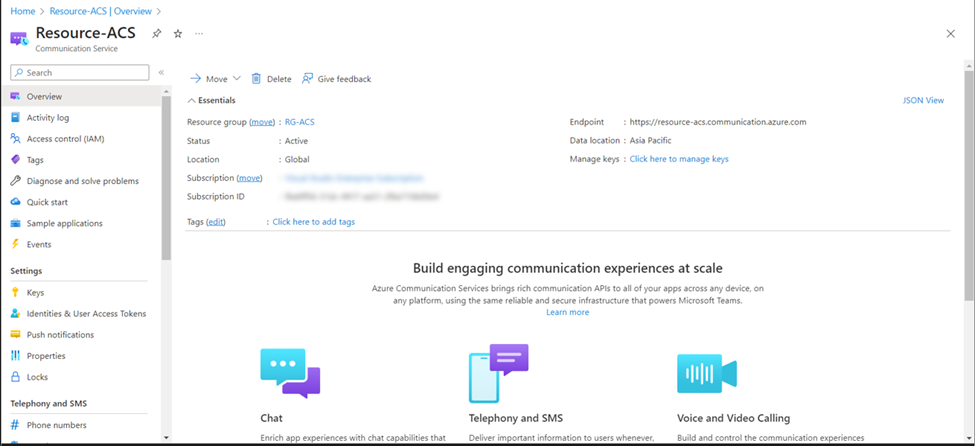The image size is (975, 446).
Task: Click the Push notifications icon
Action: click(x=16, y=335)
